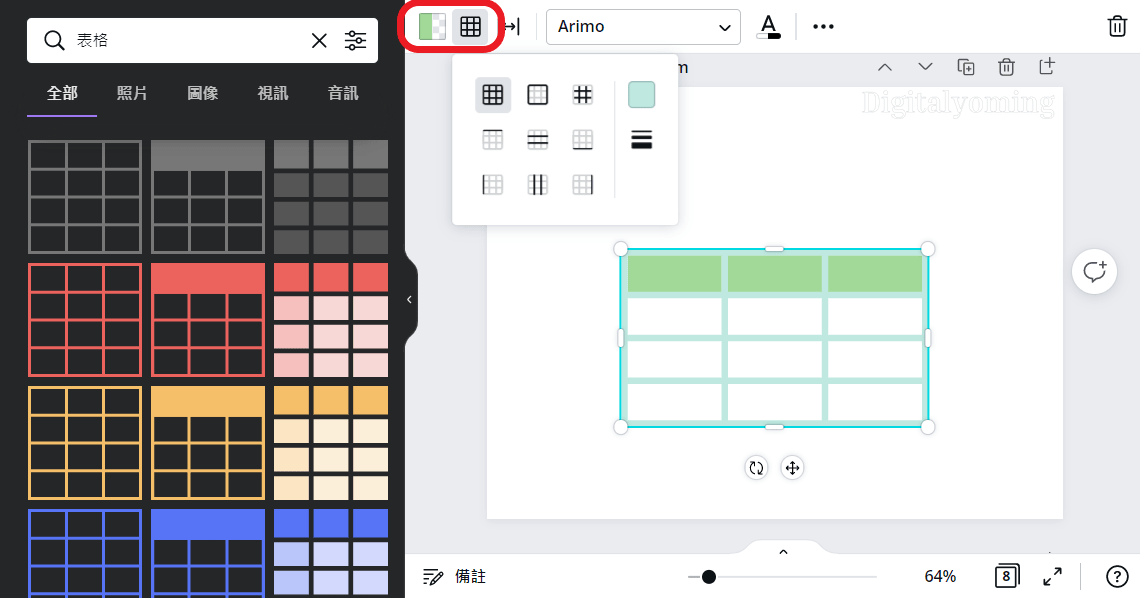The image size is (1140, 598).
Task: Select the outer-borders-only style
Action: point(538,94)
